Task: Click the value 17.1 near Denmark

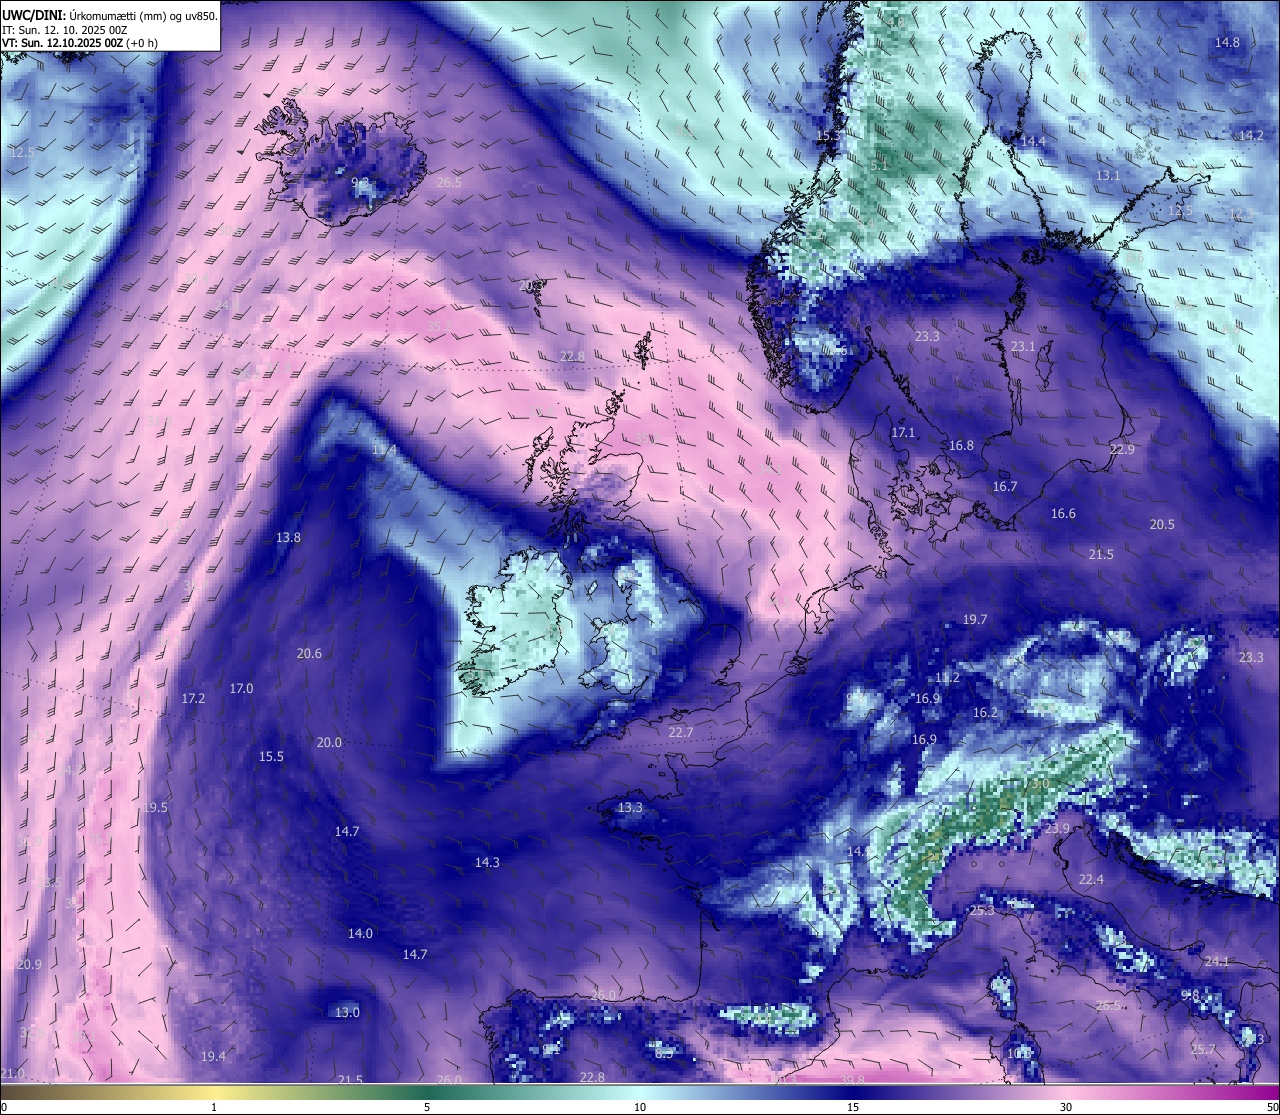Action: (x=903, y=433)
